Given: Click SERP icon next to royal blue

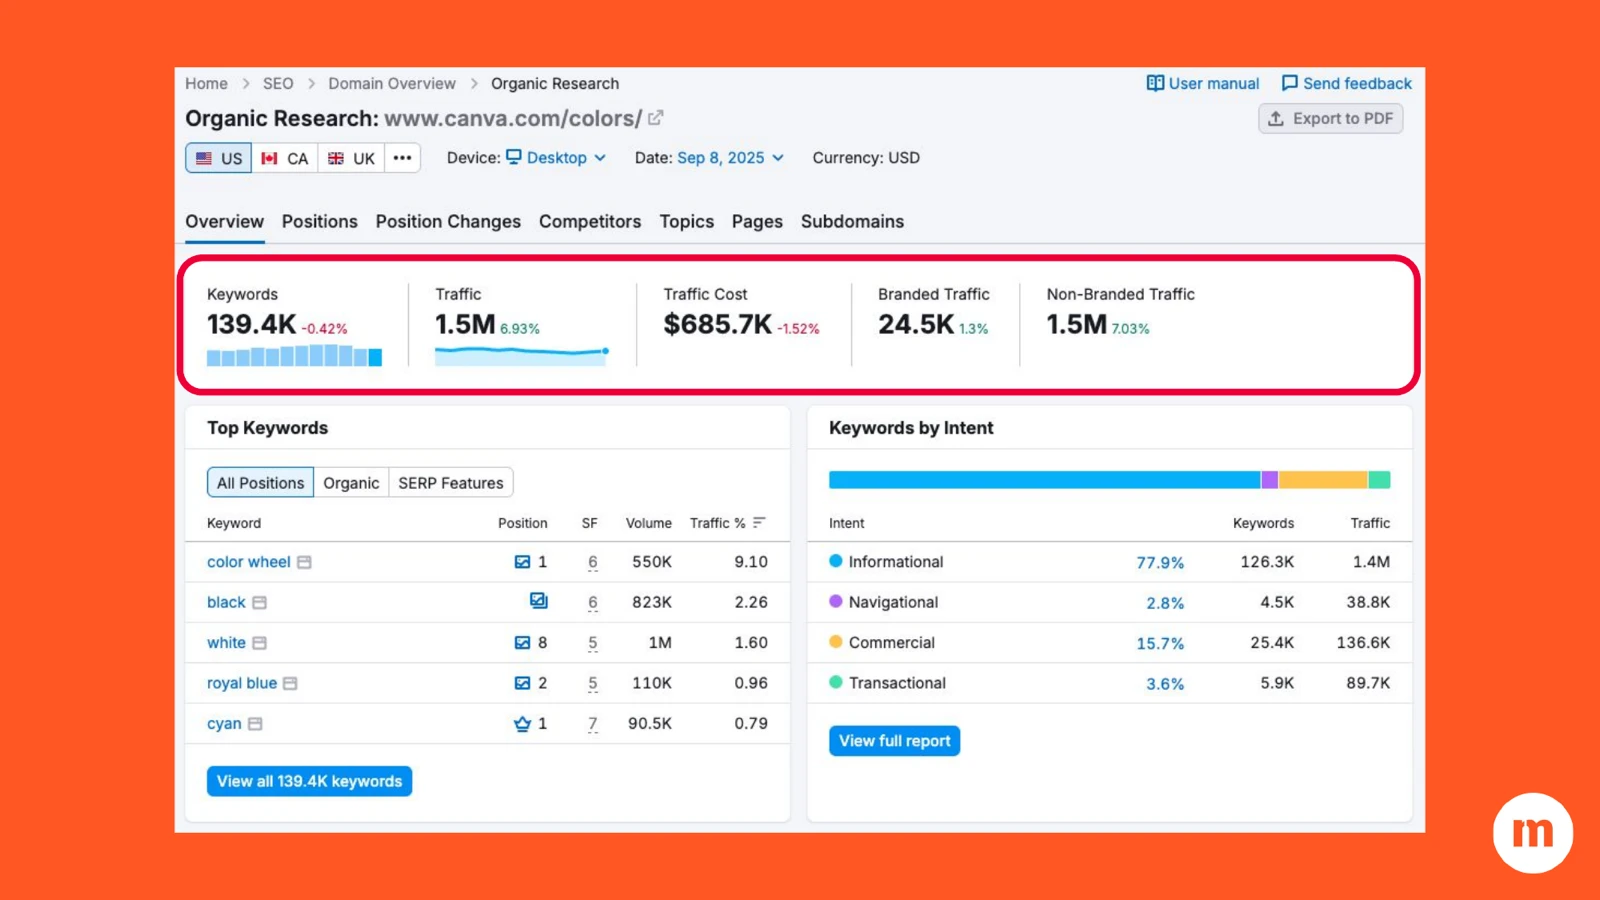Looking at the screenshot, I should tap(290, 683).
